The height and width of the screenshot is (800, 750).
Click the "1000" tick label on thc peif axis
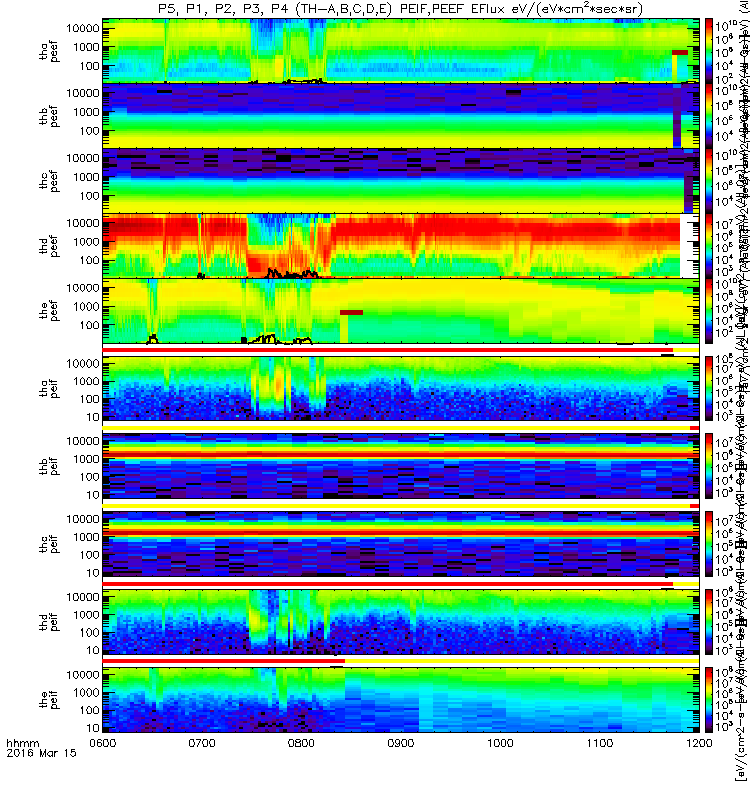coord(86,537)
